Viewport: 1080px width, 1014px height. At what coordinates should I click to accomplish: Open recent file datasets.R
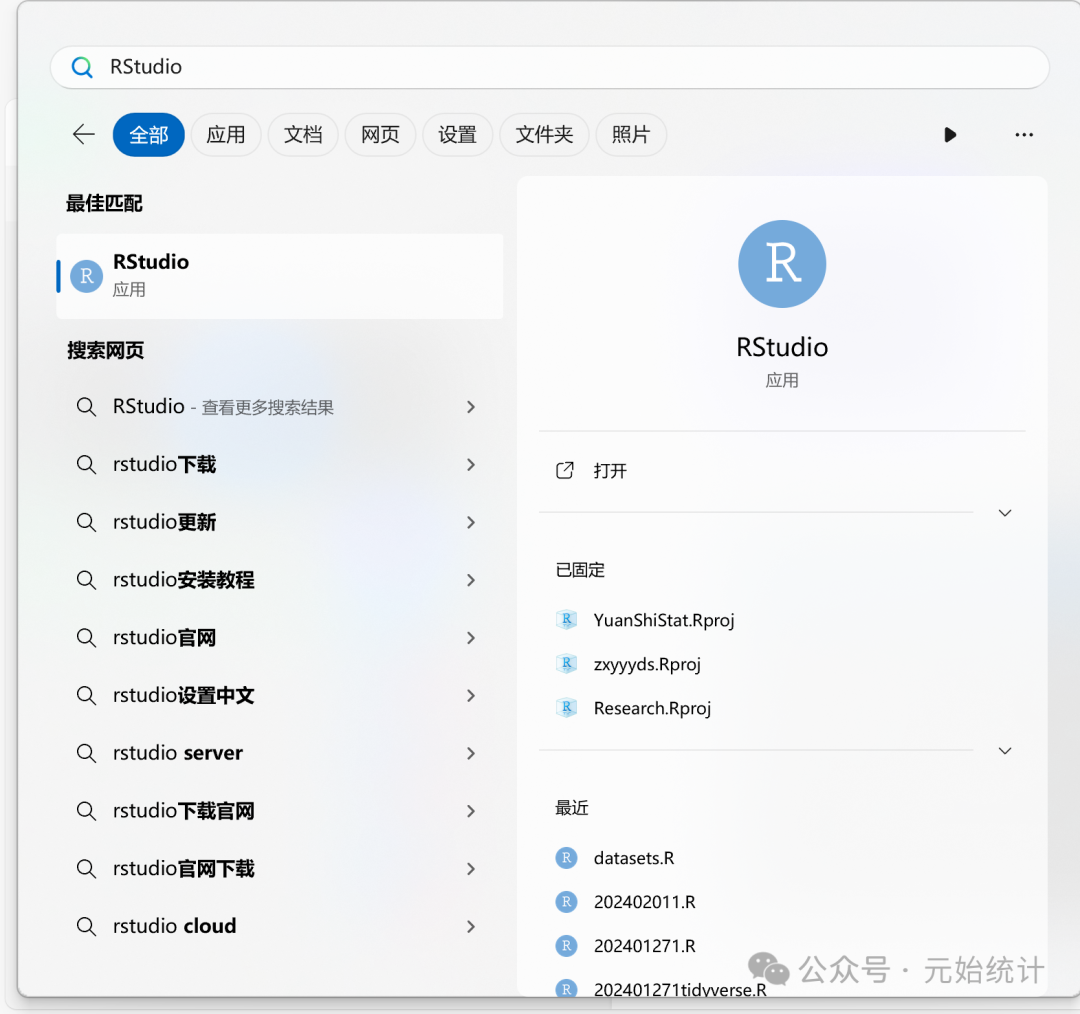pyautogui.click(x=633, y=858)
